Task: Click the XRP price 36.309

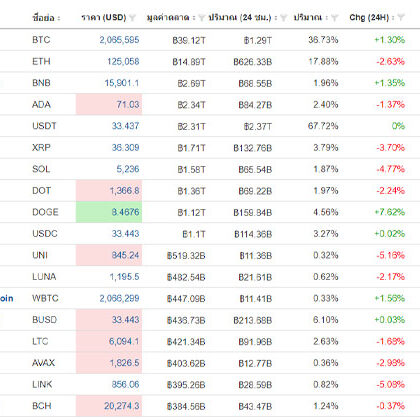Action: click(x=125, y=148)
